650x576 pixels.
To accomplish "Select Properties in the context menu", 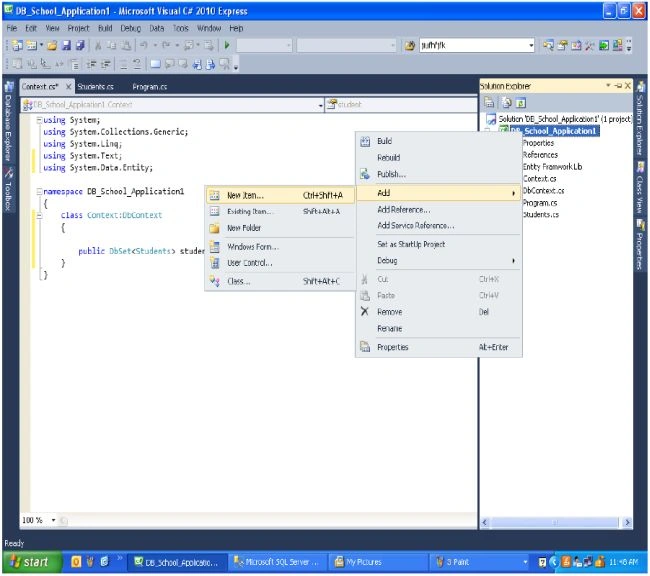I will coord(439,347).
